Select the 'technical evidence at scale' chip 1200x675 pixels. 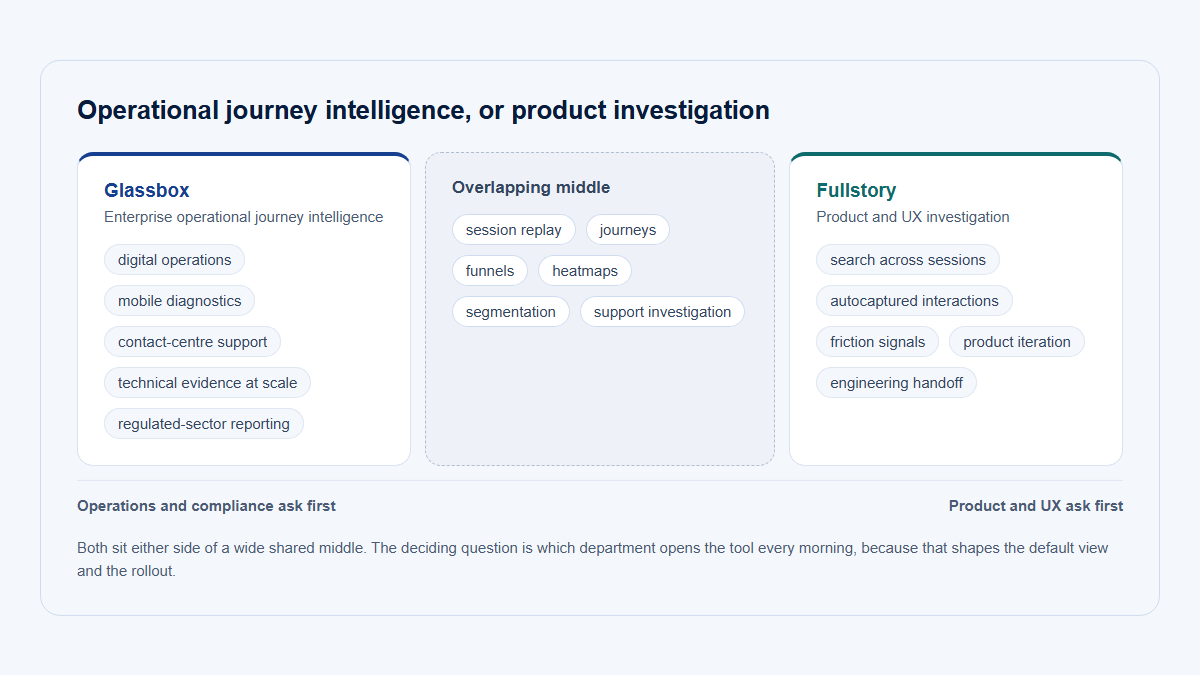[x=207, y=383]
